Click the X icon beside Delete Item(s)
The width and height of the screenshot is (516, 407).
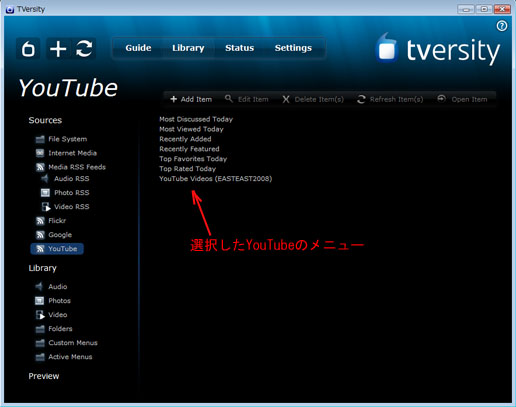[286, 99]
